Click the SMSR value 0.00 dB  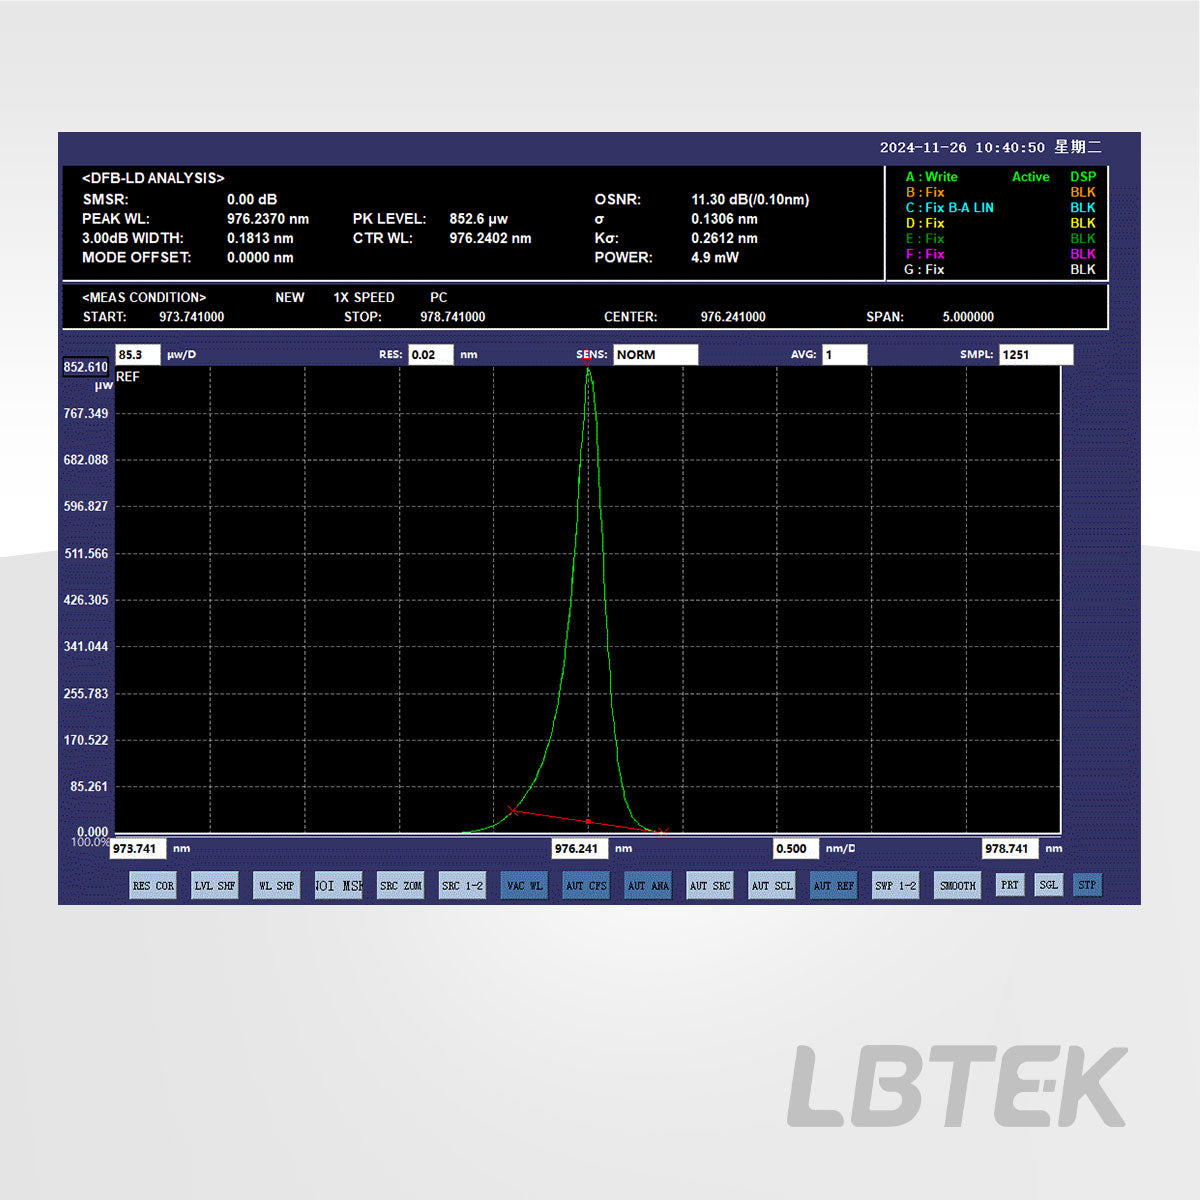point(252,200)
